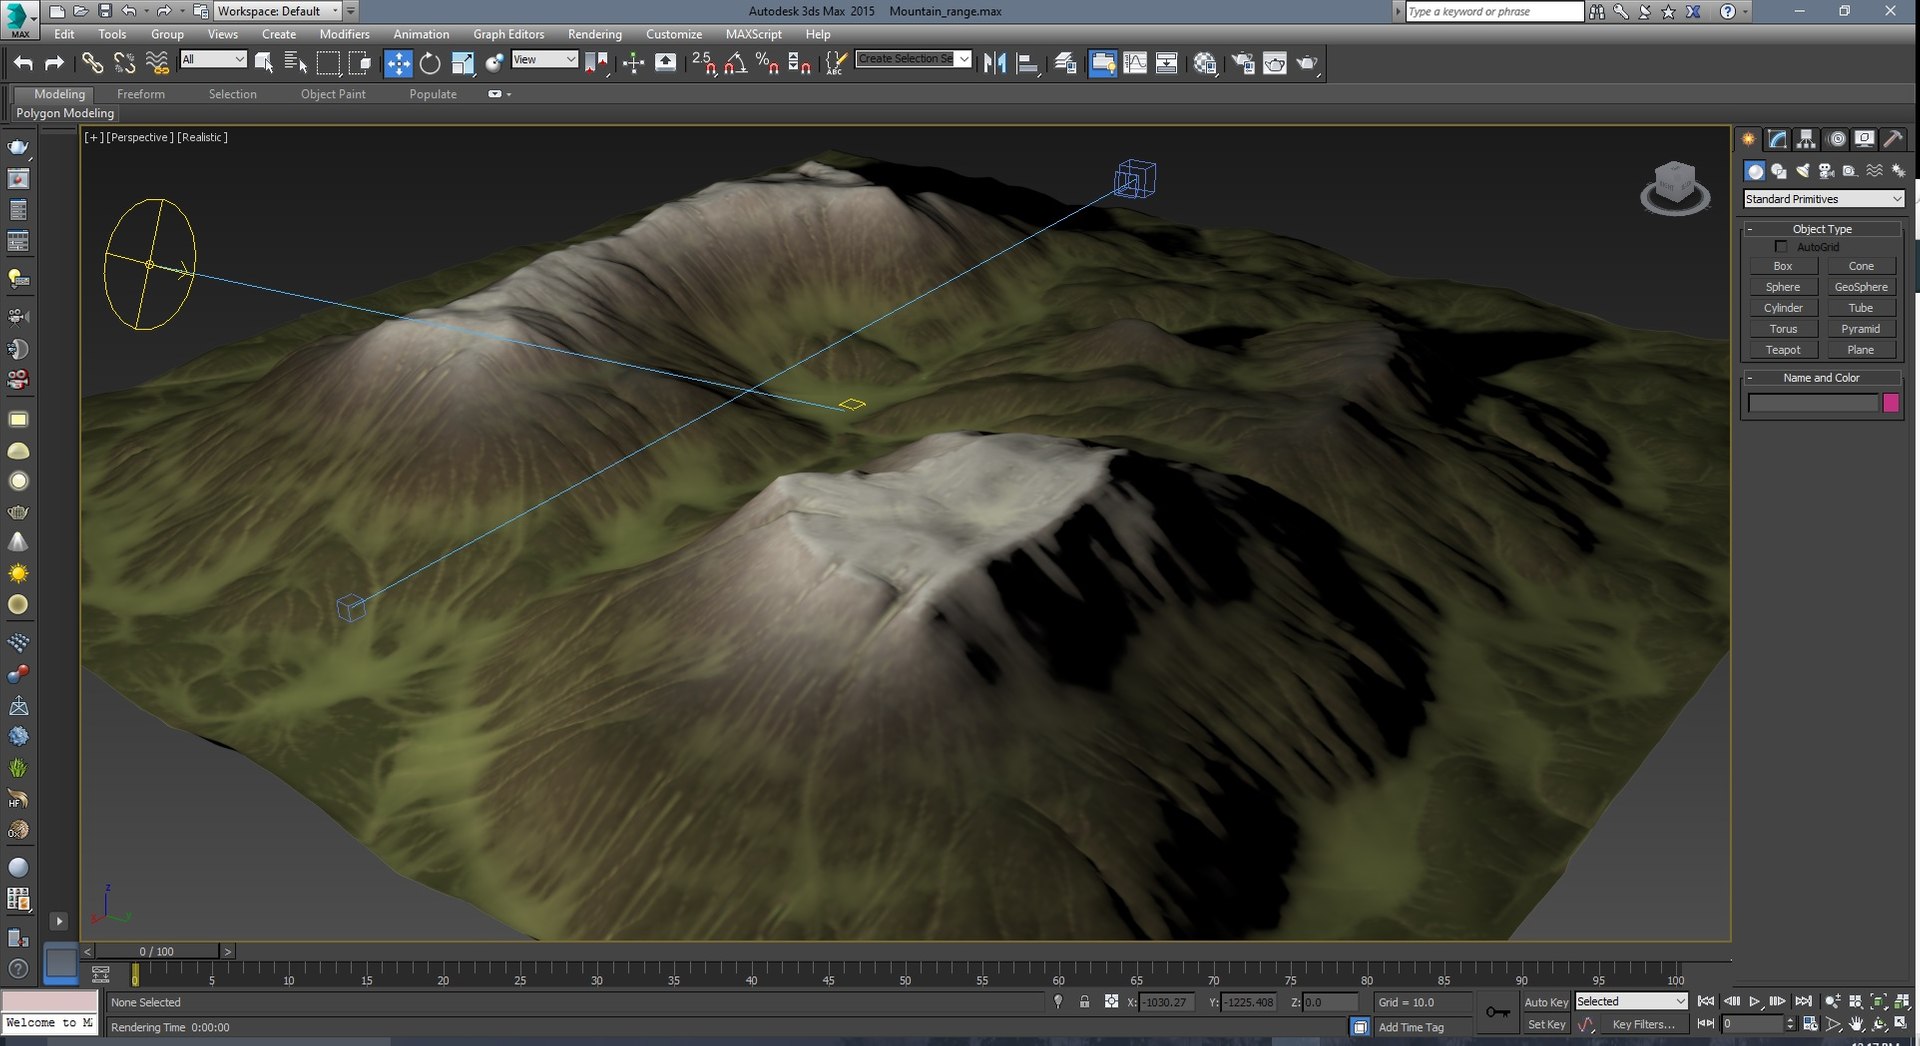Open Render Setup dialog
The height and width of the screenshot is (1046, 1920).
click(1243, 63)
